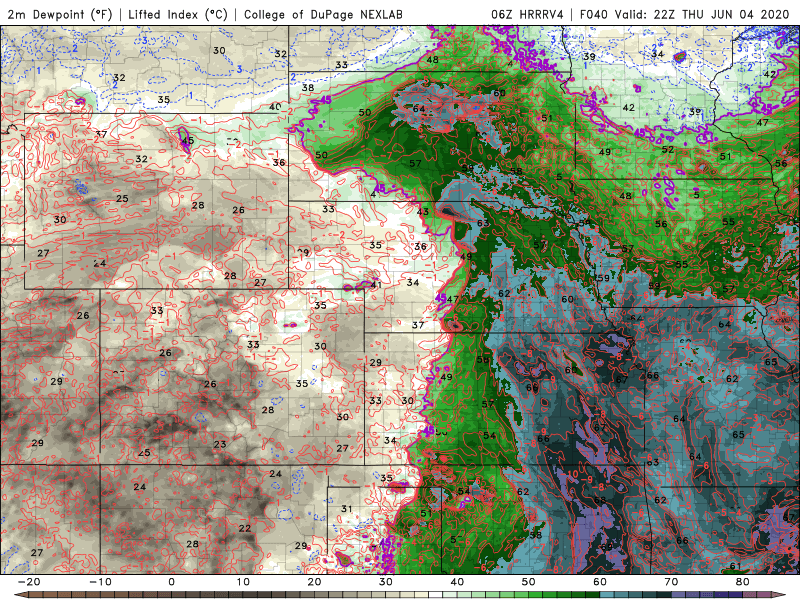800x600 pixels.
Task: Click the -20 label on the color scale
Action: pos(29,582)
